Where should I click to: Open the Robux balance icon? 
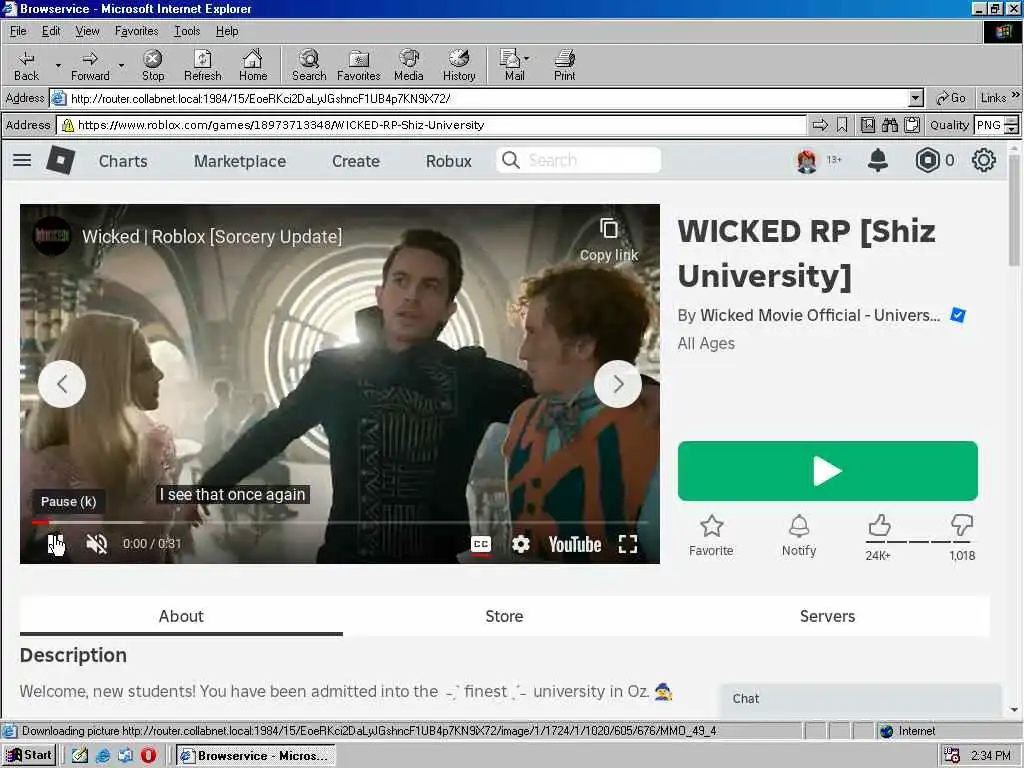[928, 160]
